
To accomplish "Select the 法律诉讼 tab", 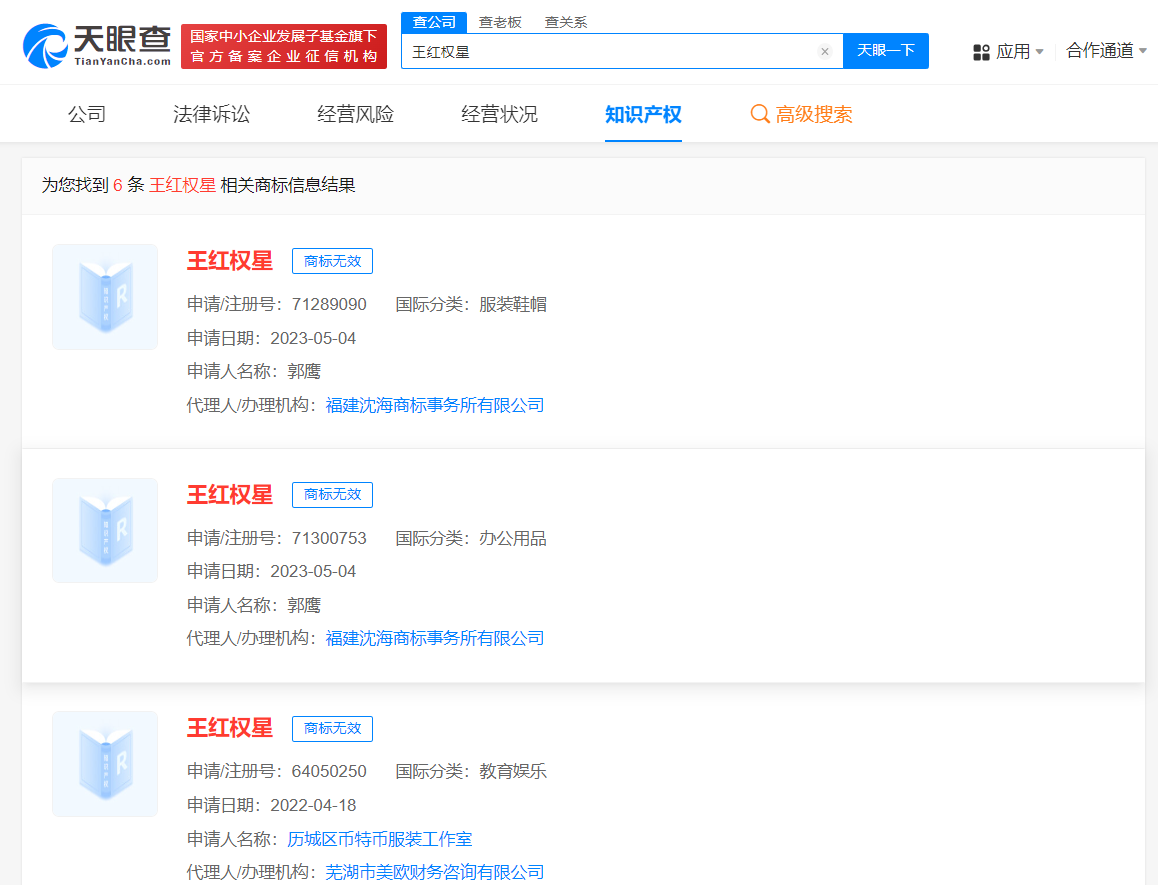I will pyautogui.click(x=210, y=114).
